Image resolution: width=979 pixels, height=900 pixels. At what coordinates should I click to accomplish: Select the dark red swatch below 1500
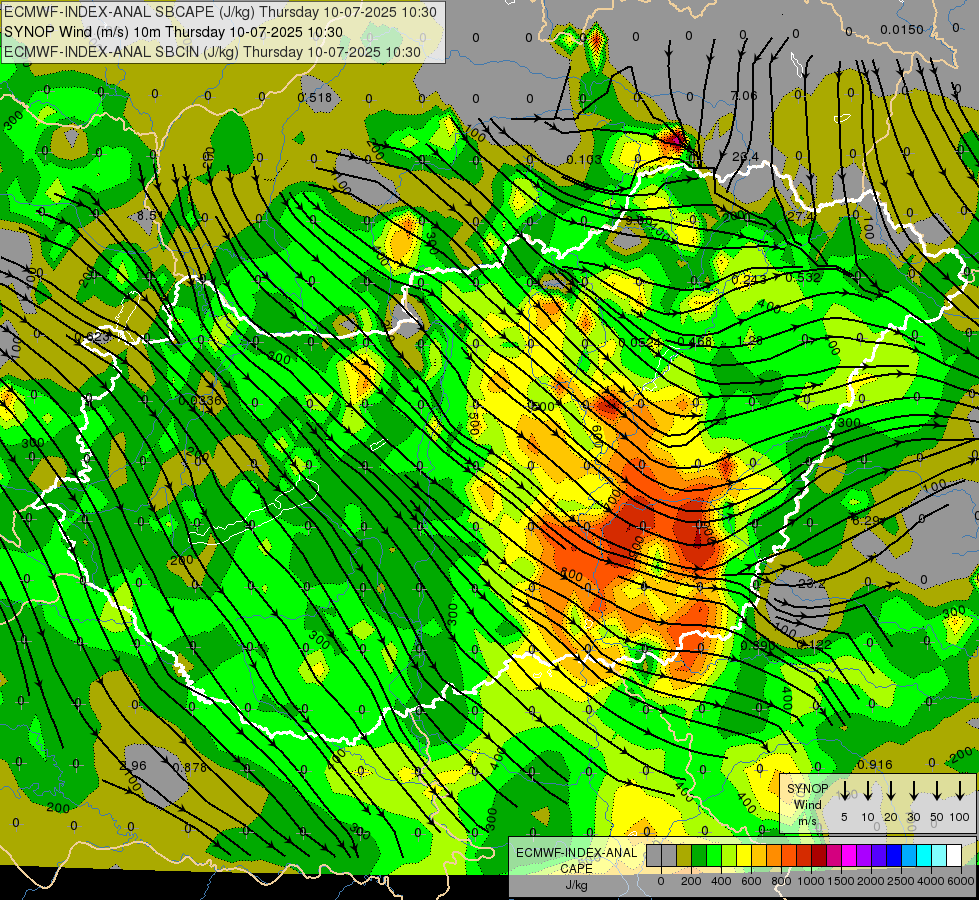819,856
